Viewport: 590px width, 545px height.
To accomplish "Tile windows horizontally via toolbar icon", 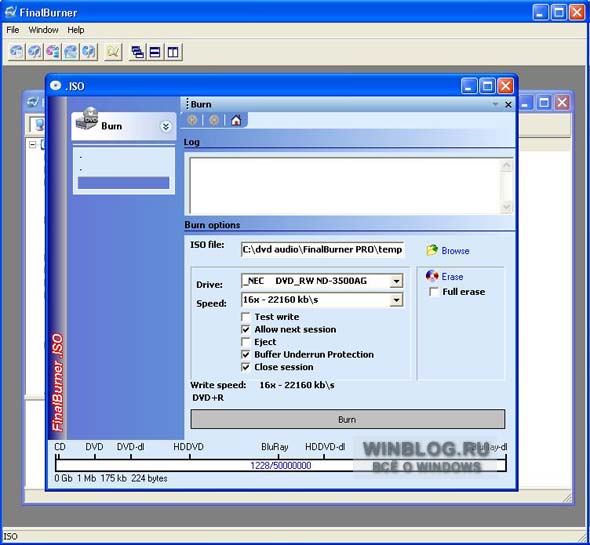I will pos(155,52).
